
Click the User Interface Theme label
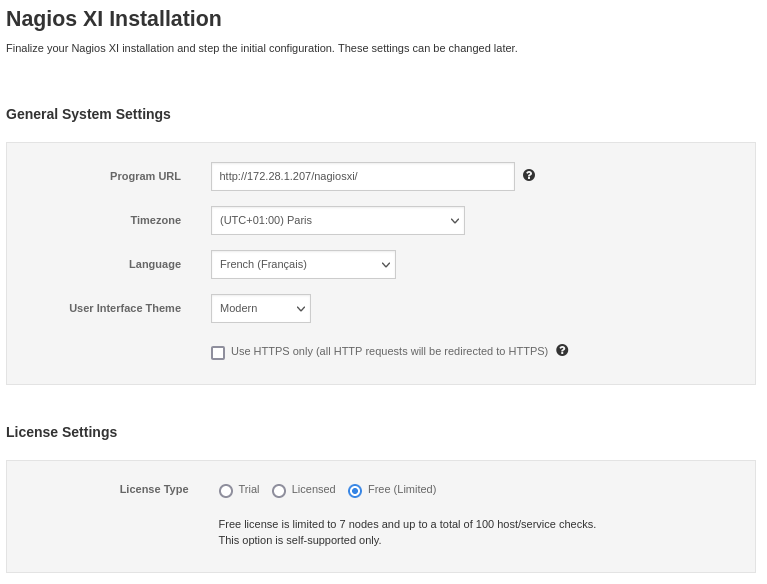(x=125, y=309)
